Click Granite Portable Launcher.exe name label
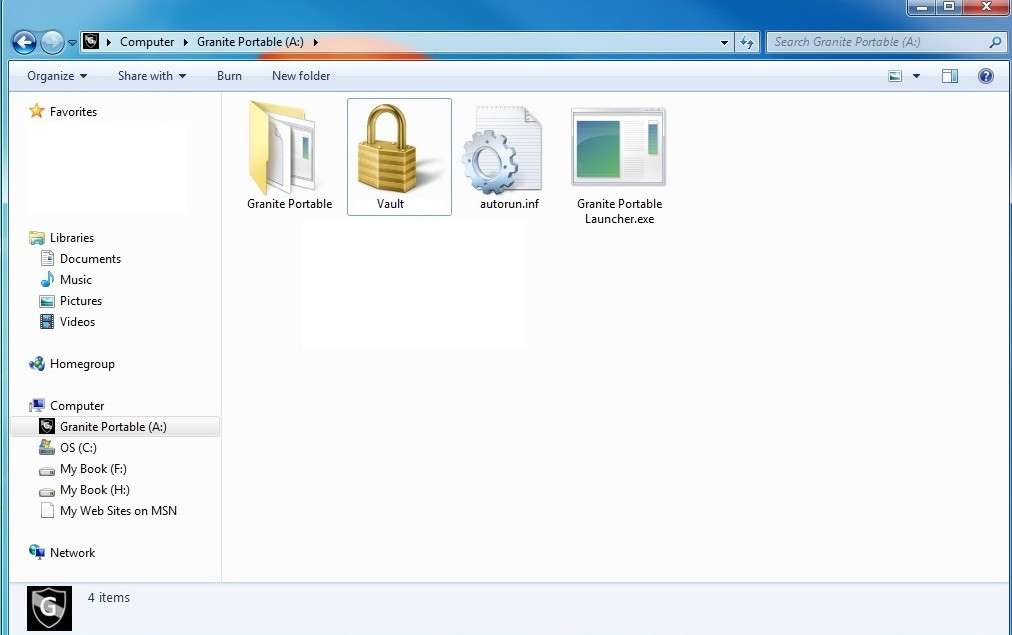The width and height of the screenshot is (1012, 635). click(x=620, y=211)
